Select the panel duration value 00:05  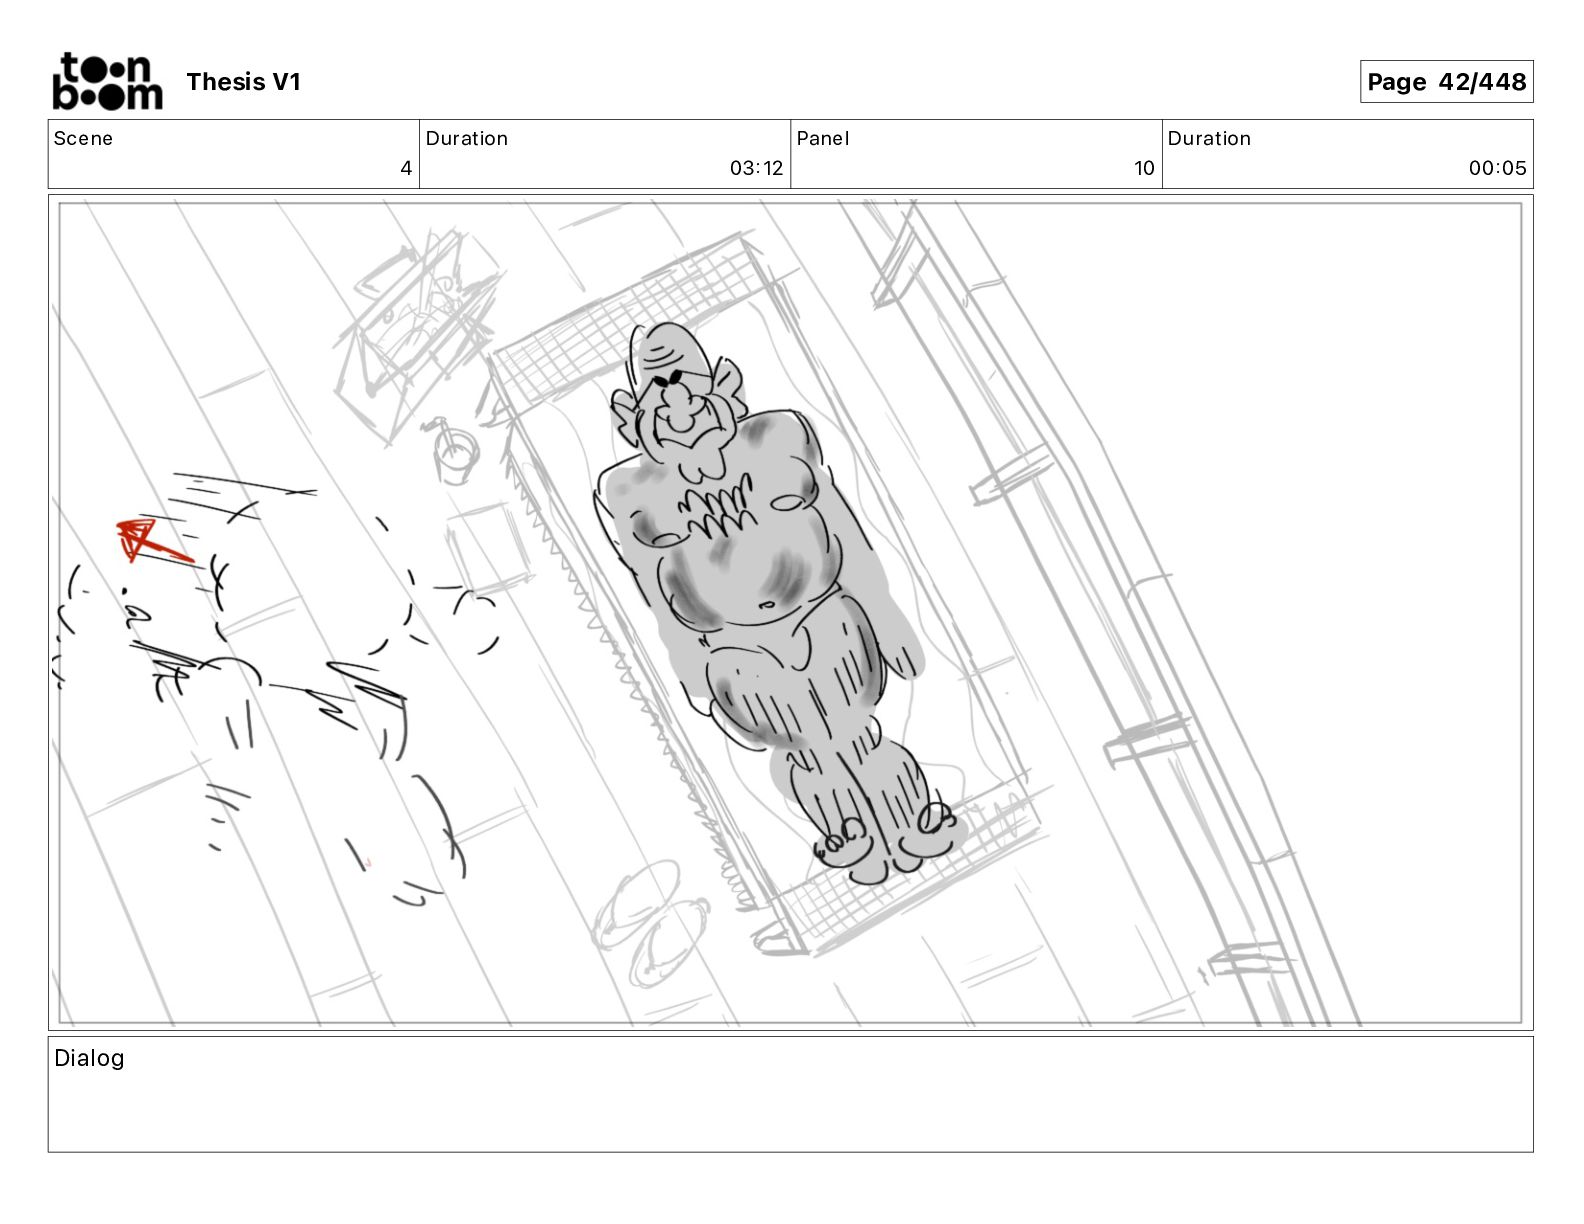coord(1497,168)
